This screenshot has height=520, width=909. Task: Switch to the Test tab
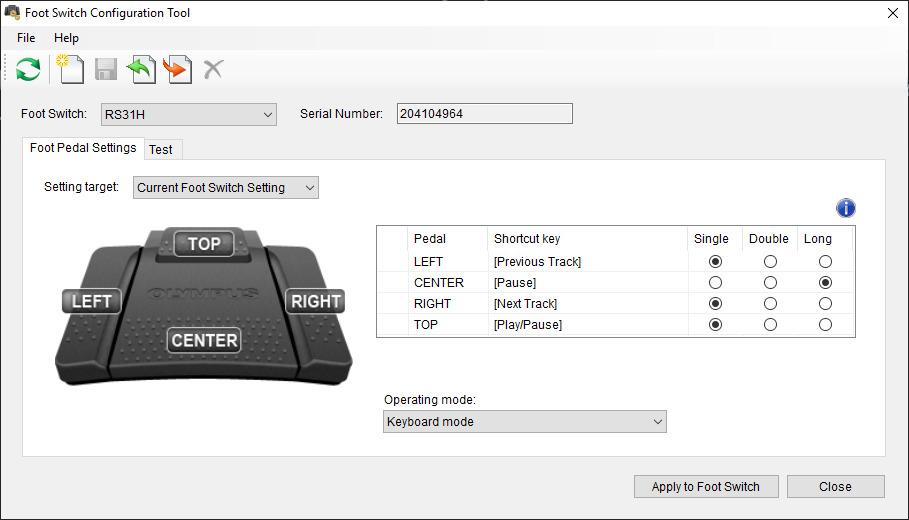click(x=160, y=149)
